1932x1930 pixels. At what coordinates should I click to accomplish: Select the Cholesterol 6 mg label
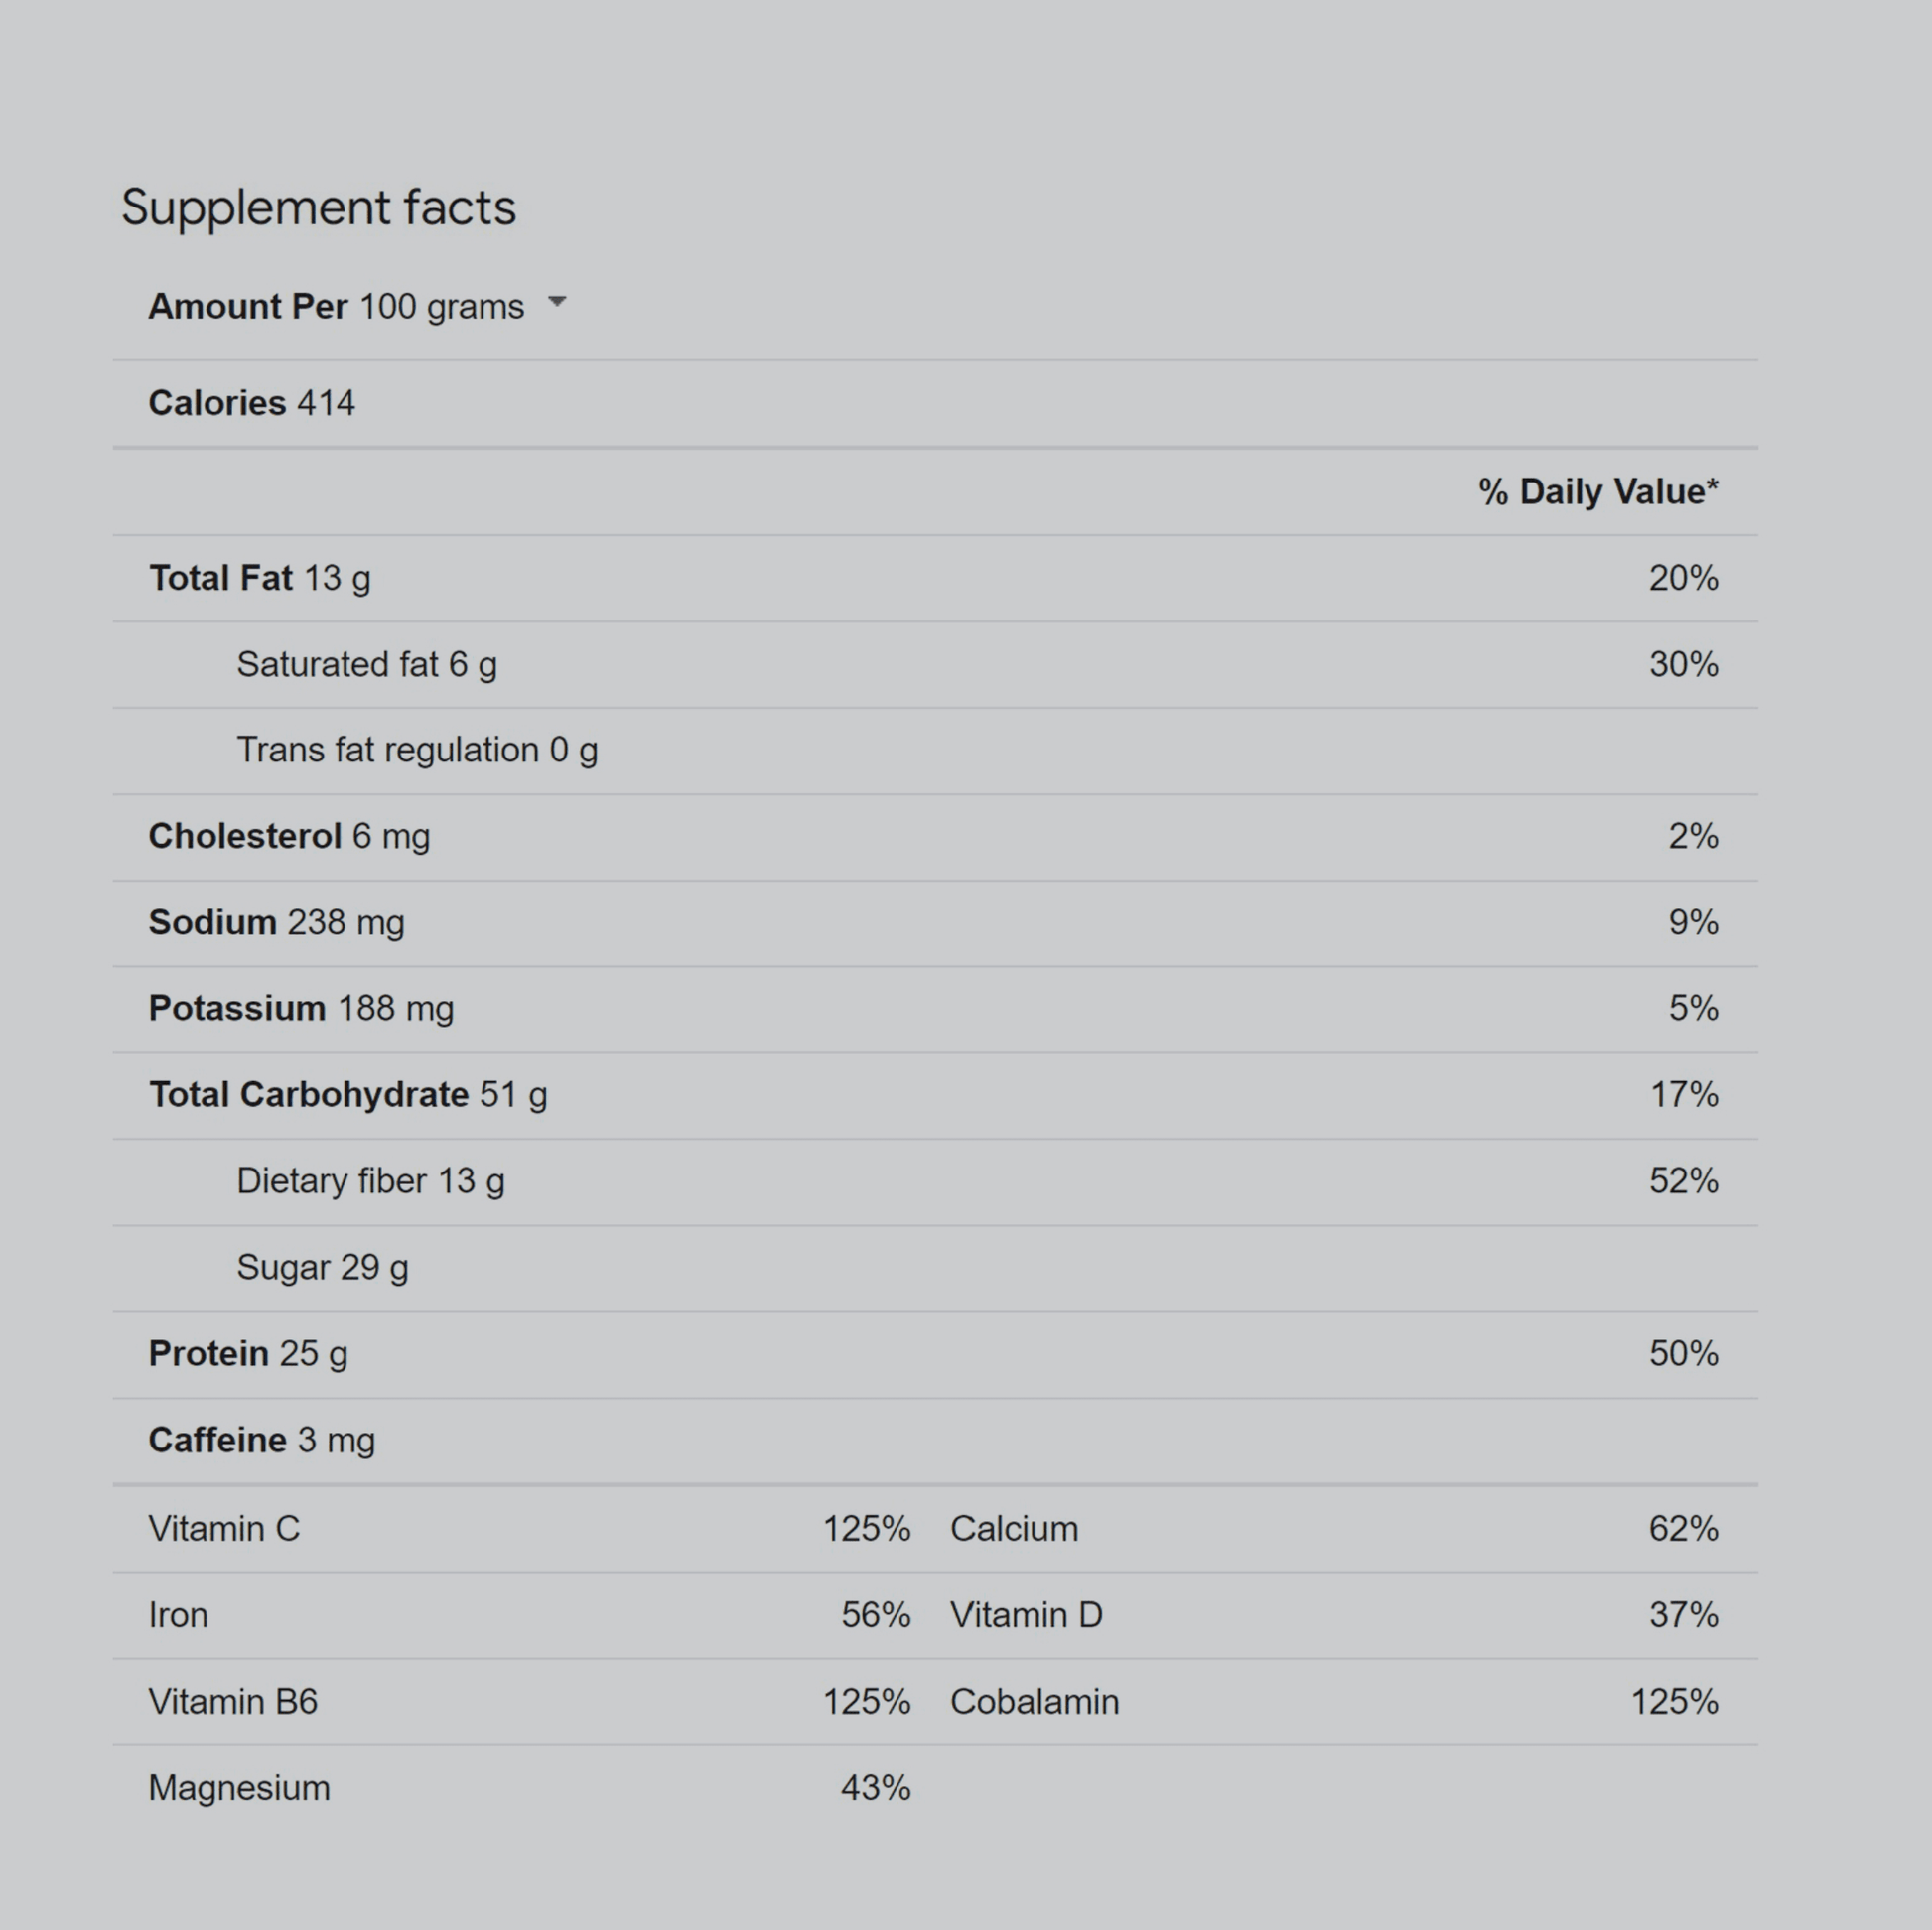289,836
